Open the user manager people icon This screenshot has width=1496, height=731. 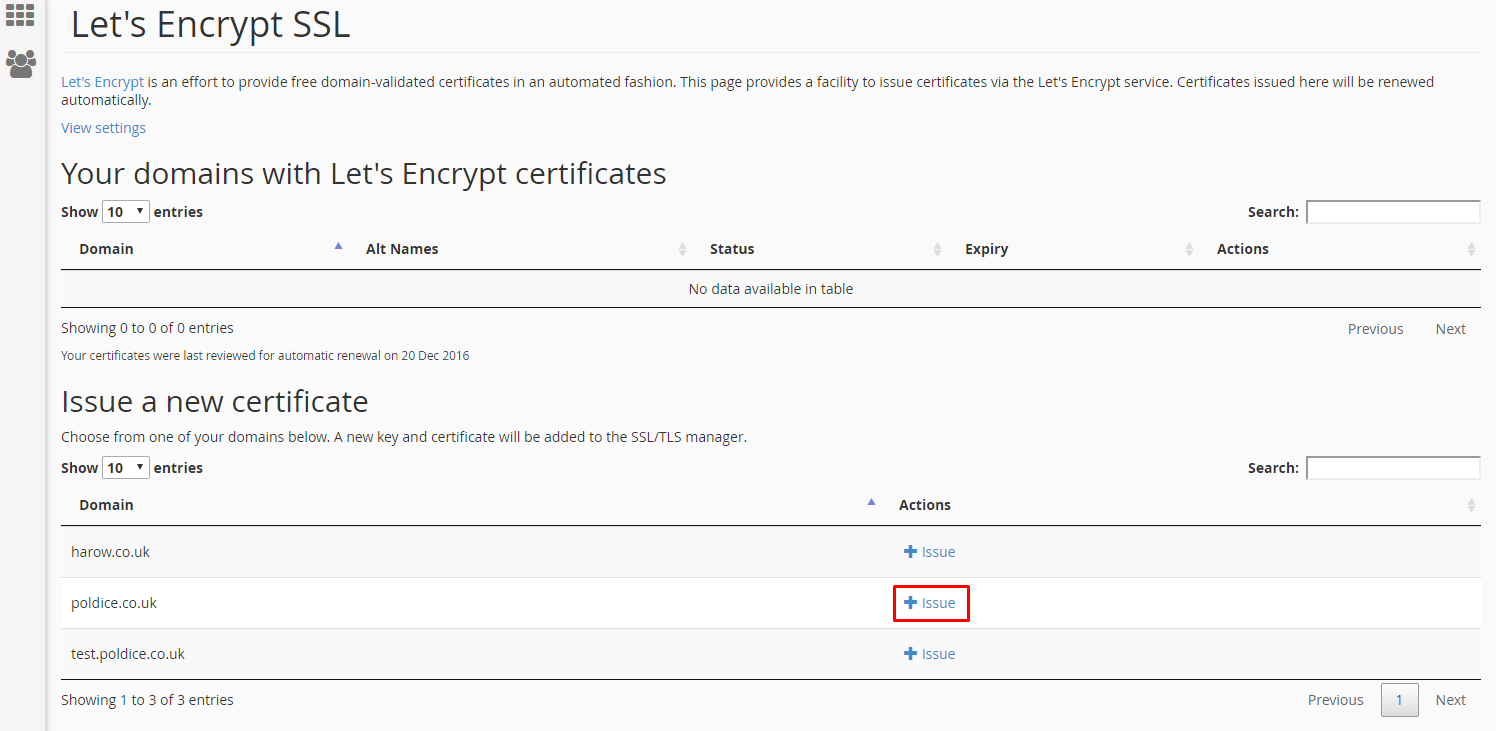20,64
